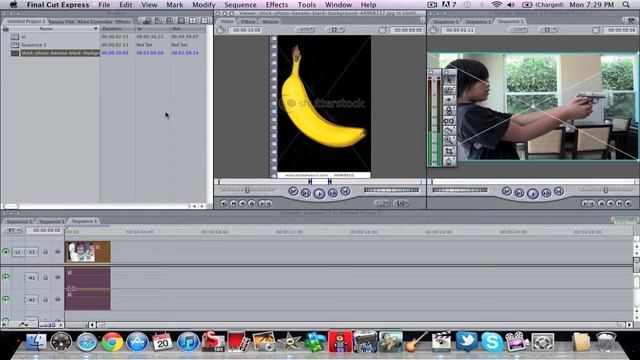Open GarageBand guitar icon in the Dock
Viewport: 640px width, 360px height.
pos(416,342)
